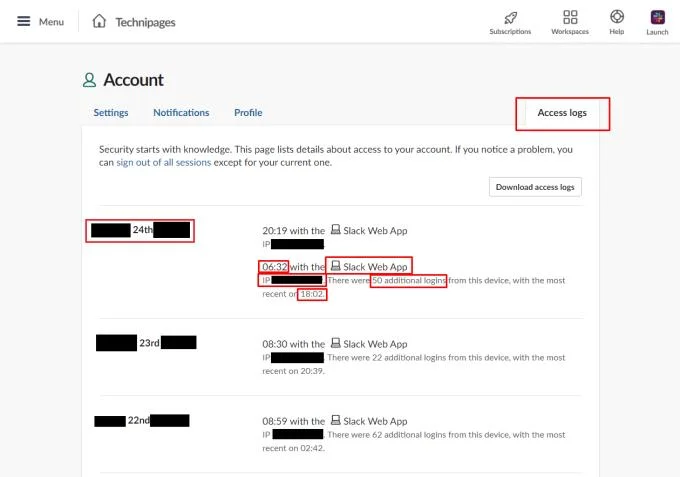Click the home icon beside Technipages

coord(99,21)
